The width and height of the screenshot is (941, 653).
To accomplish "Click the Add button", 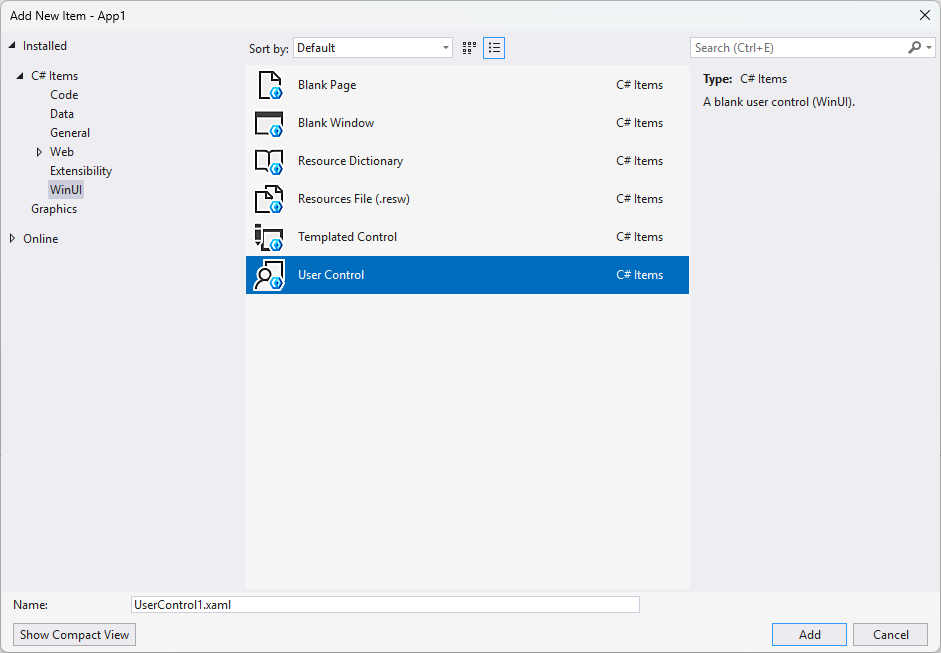I will [x=808, y=634].
